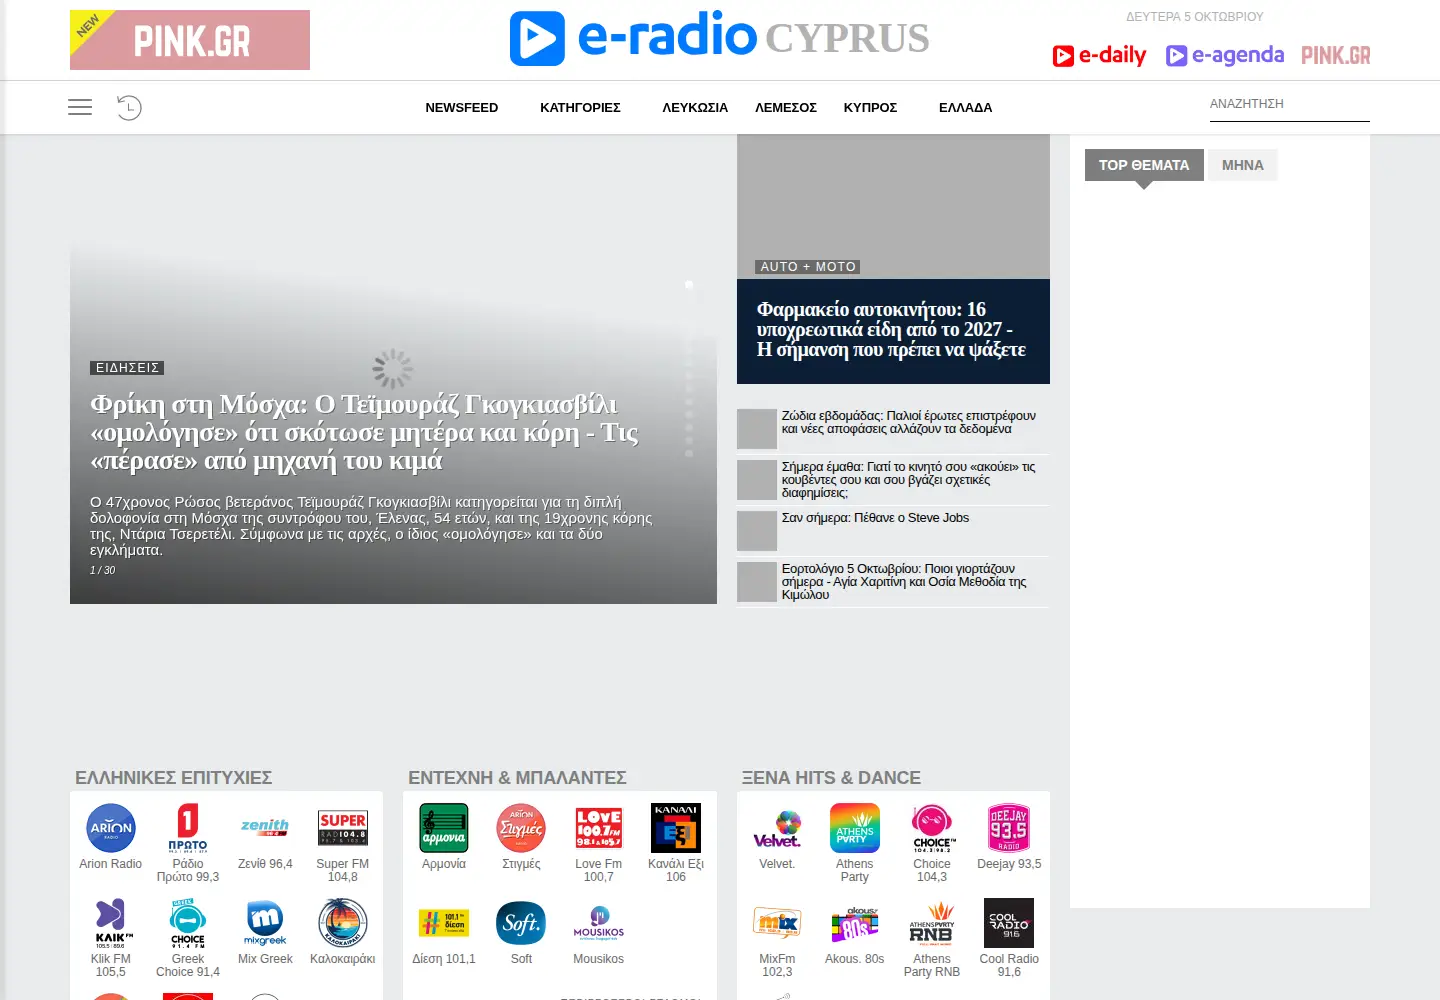Select ΛΕΜΕΣΟΣ in the navigation bar
The image size is (1440, 1000).
[x=786, y=108]
